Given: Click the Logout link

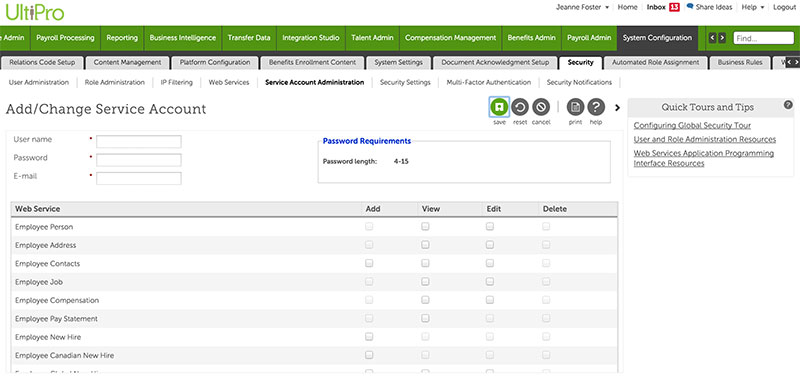Looking at the screenshot, I should tap(784, 7).
